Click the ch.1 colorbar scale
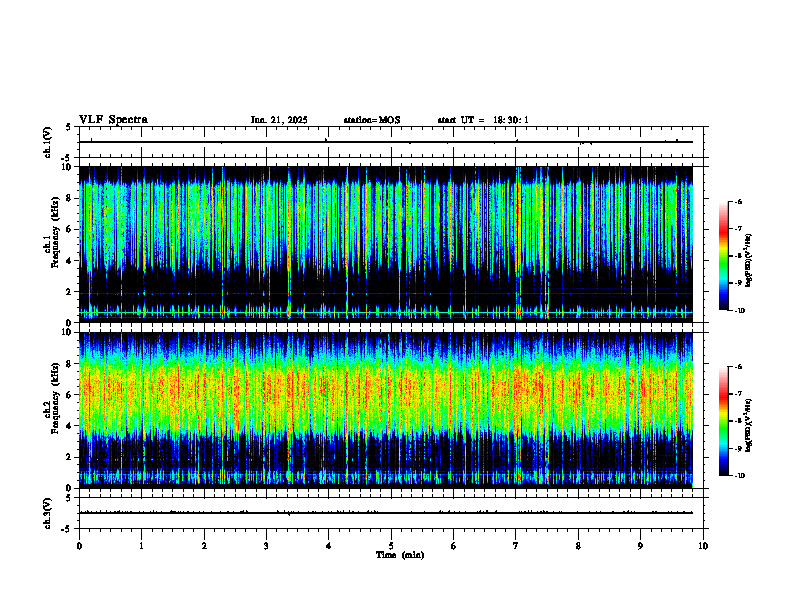Viewport: 792px width, 612px height. 724,256
